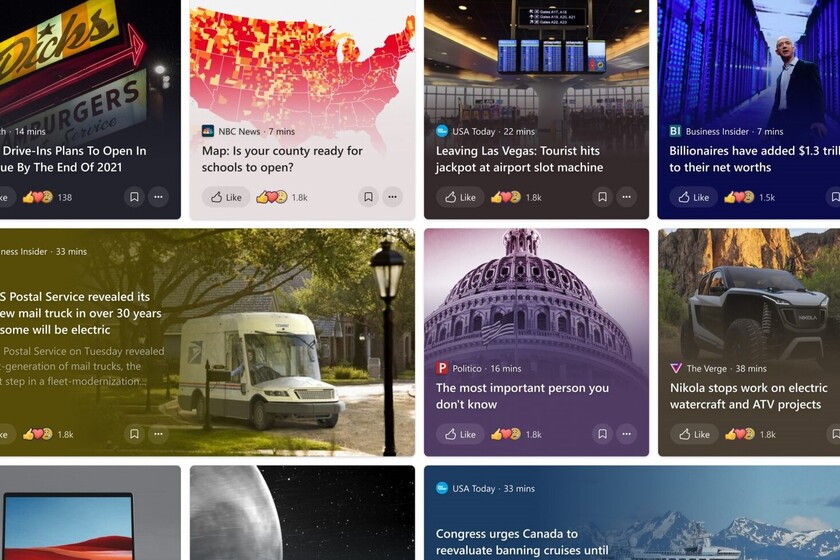The image size is (840, 560).
Task: Open Nikola stops work on electric watercraft headline
Action: pos(748,396)
